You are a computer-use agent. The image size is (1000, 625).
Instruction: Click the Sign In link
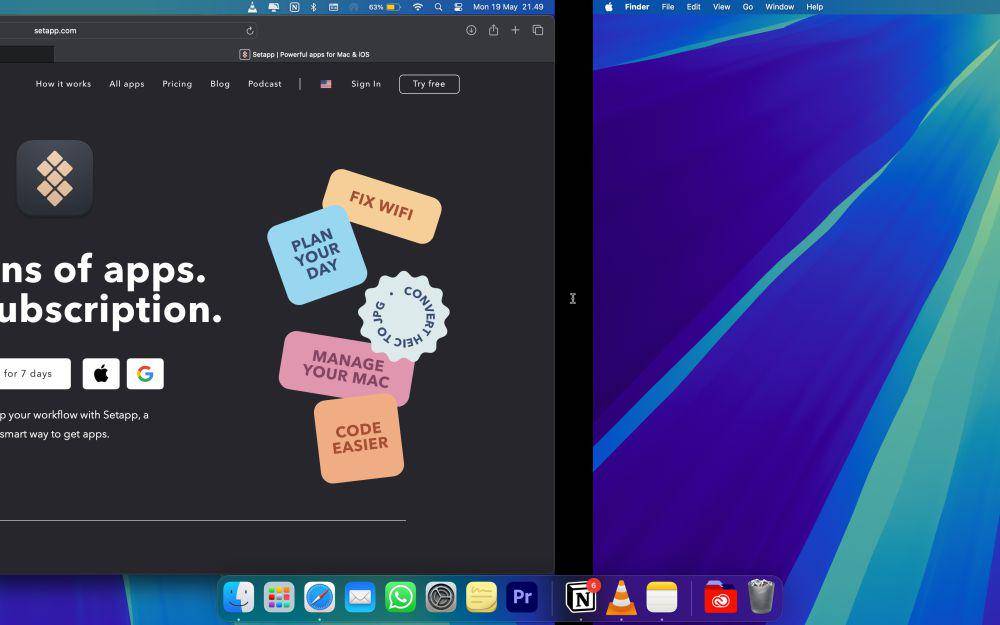coord(366,84)
